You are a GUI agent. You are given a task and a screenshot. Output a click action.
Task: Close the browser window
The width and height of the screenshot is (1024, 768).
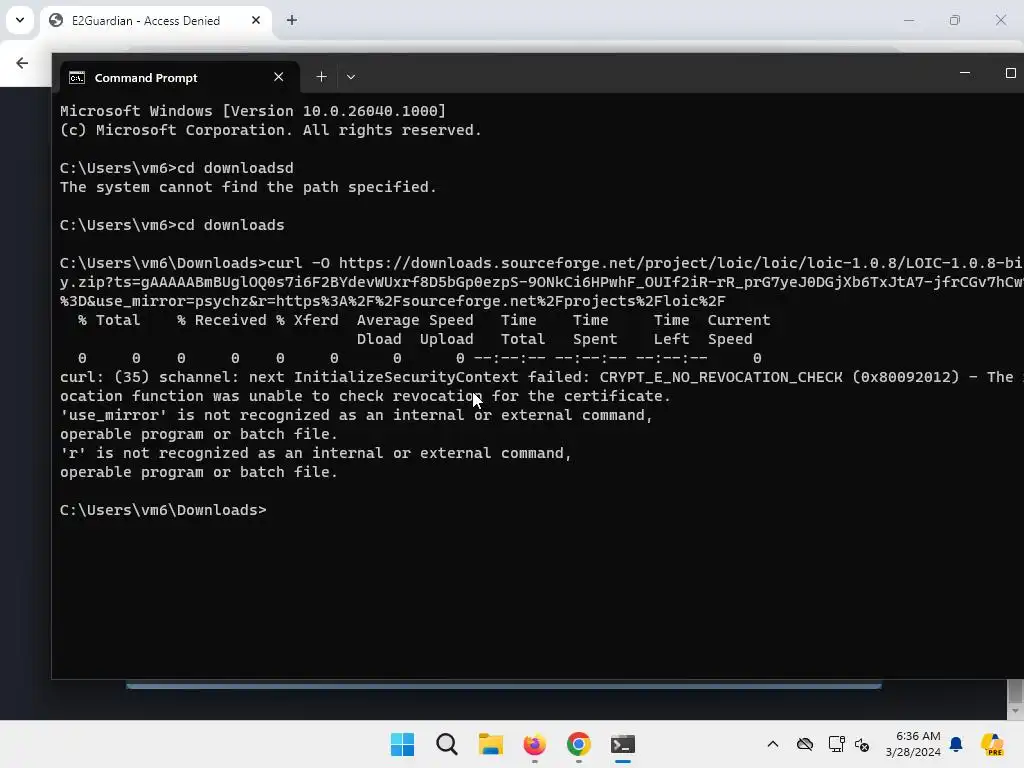(1000, 20)
